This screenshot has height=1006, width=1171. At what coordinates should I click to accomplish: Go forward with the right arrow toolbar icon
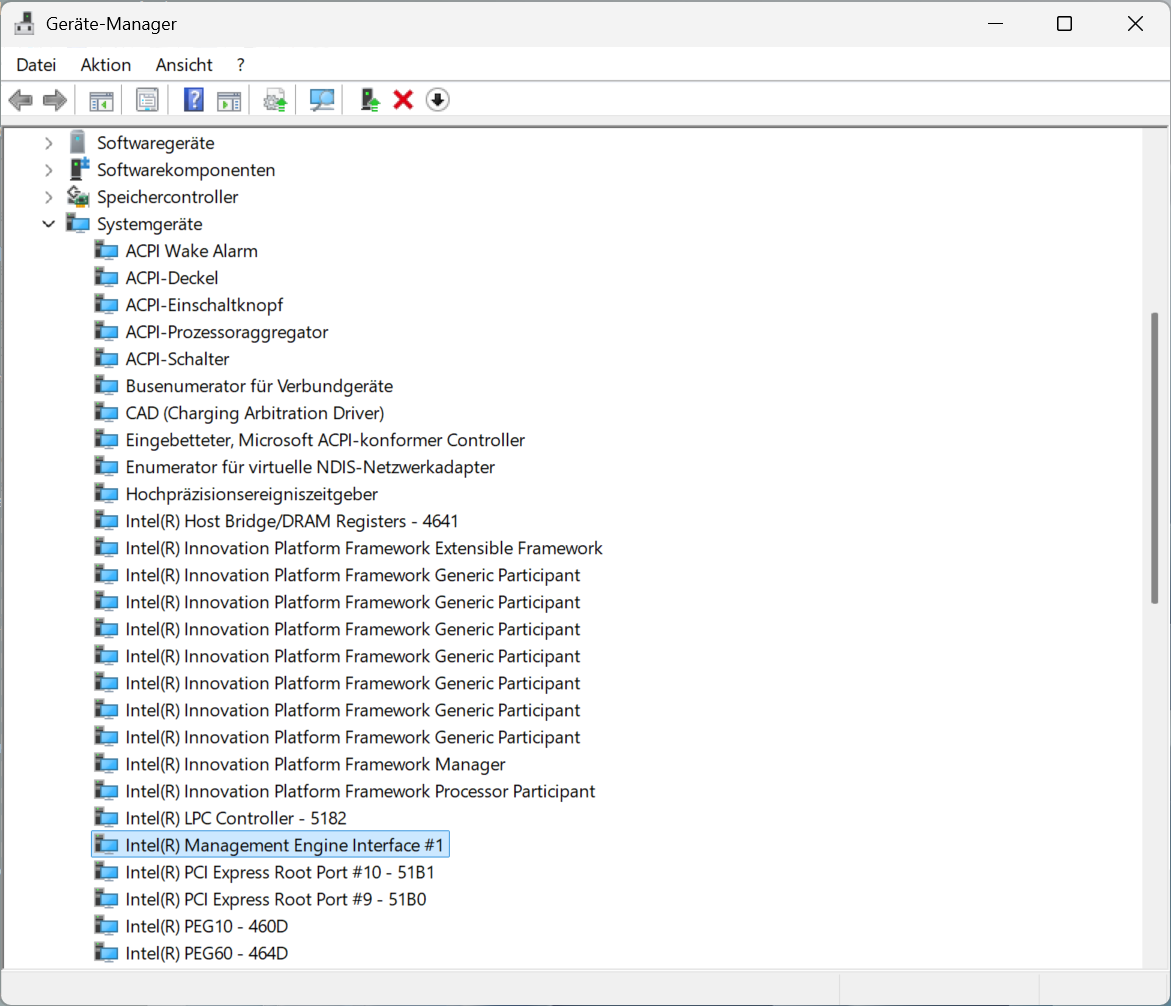55,100
